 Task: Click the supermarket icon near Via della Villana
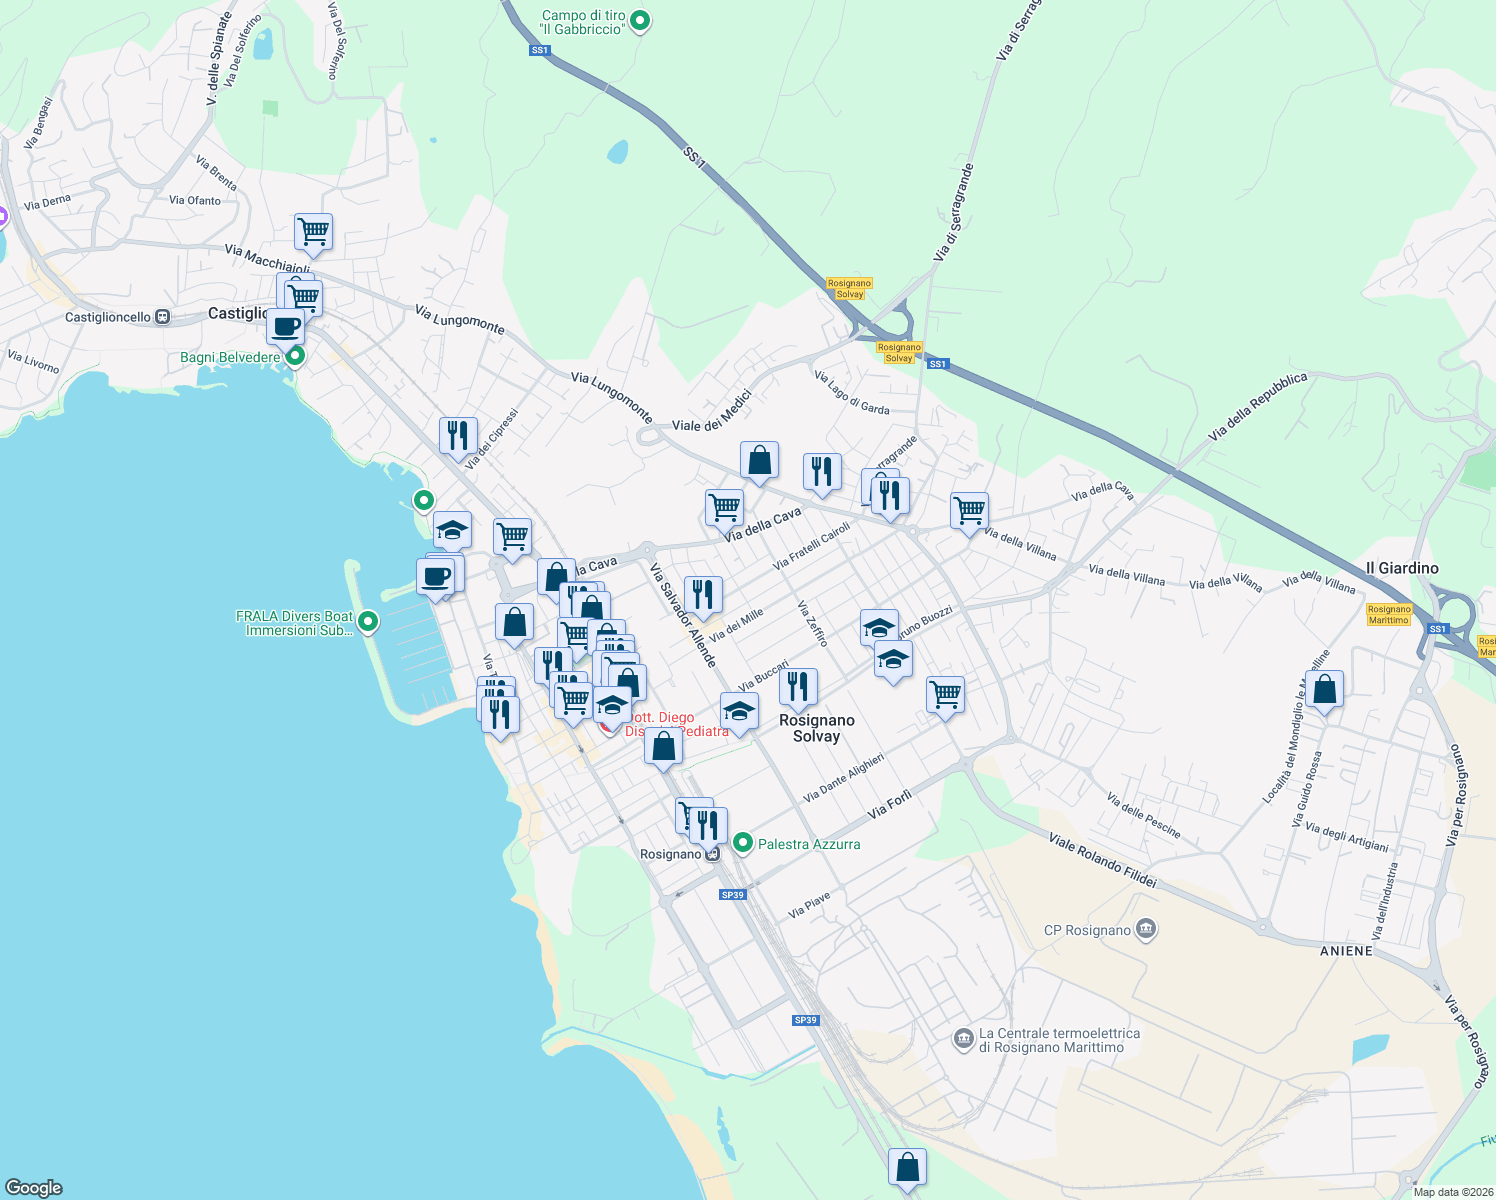[x=968, y=512]
